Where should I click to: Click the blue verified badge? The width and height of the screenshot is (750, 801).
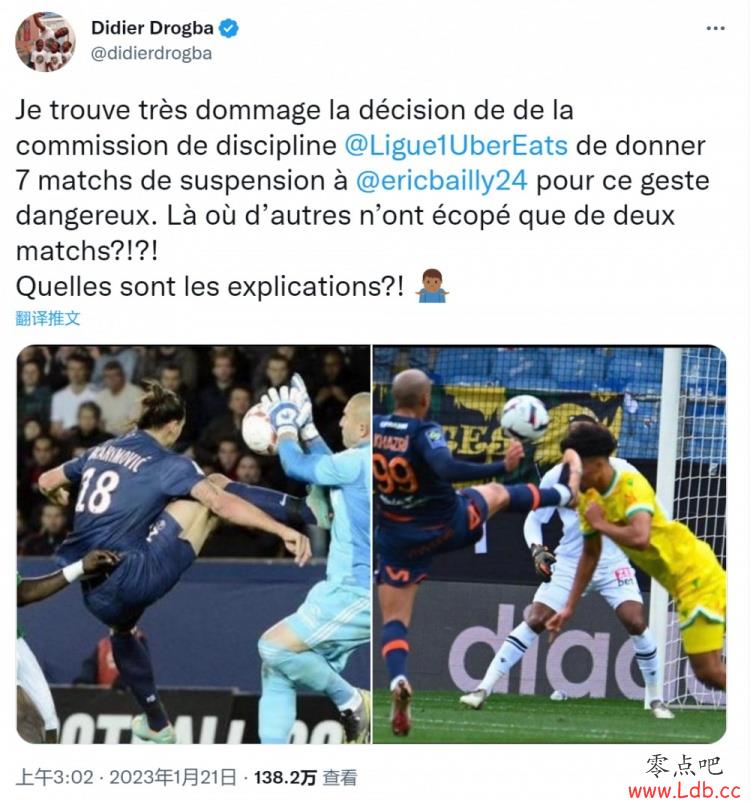click(x=228, y=28)
